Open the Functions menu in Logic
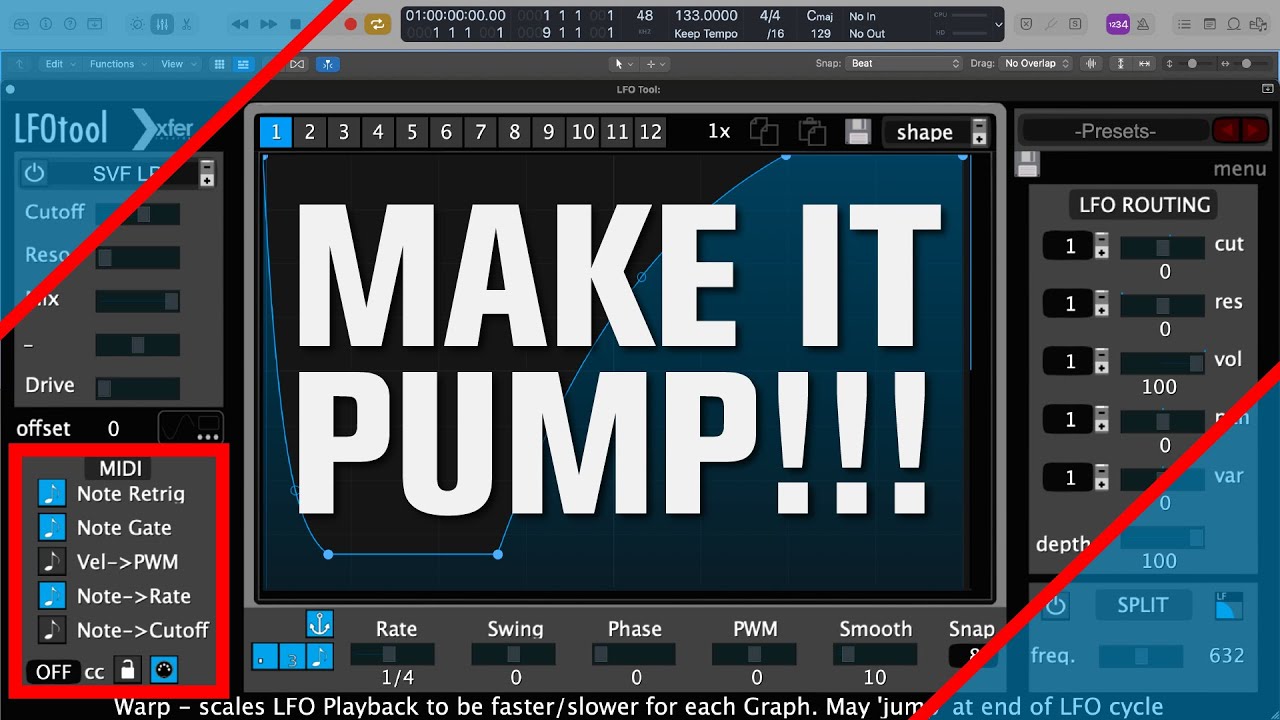The width and height of the screenshot is (1280, 720). pyautogui.click(x=117, y=64)
